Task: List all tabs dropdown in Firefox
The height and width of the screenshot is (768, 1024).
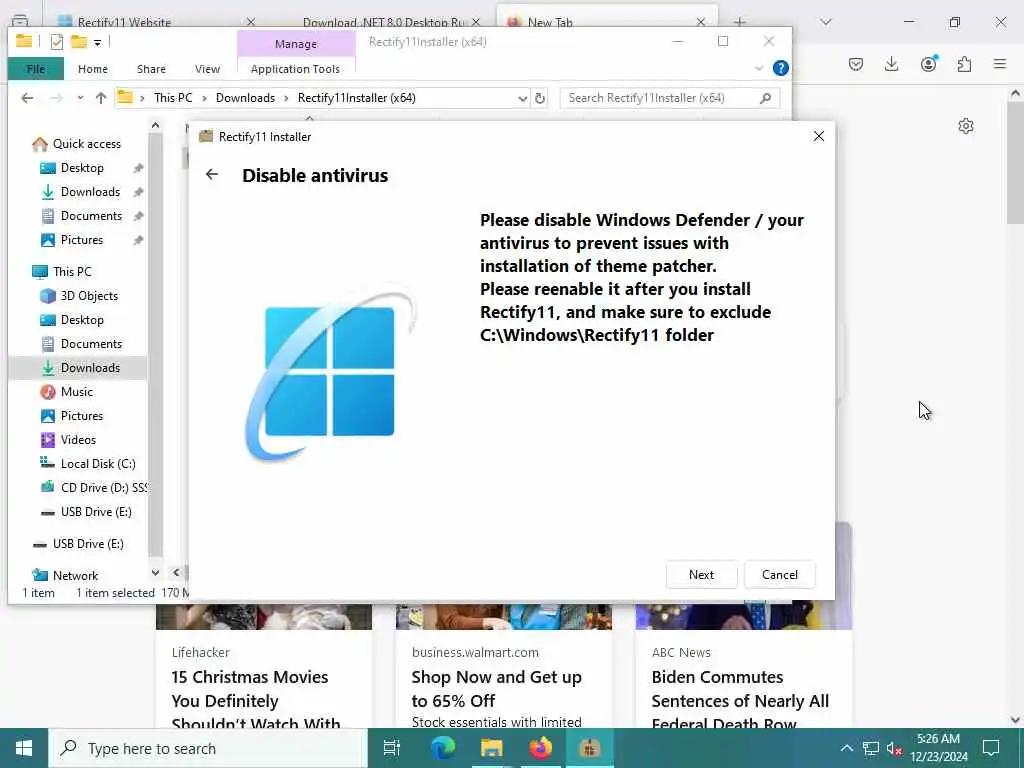Action: pyautogui.click(x=826, y=22)
